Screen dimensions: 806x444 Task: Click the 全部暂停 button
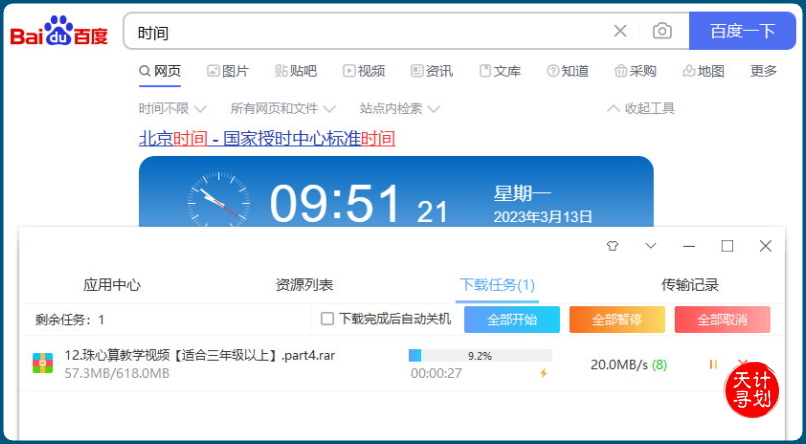617,320
